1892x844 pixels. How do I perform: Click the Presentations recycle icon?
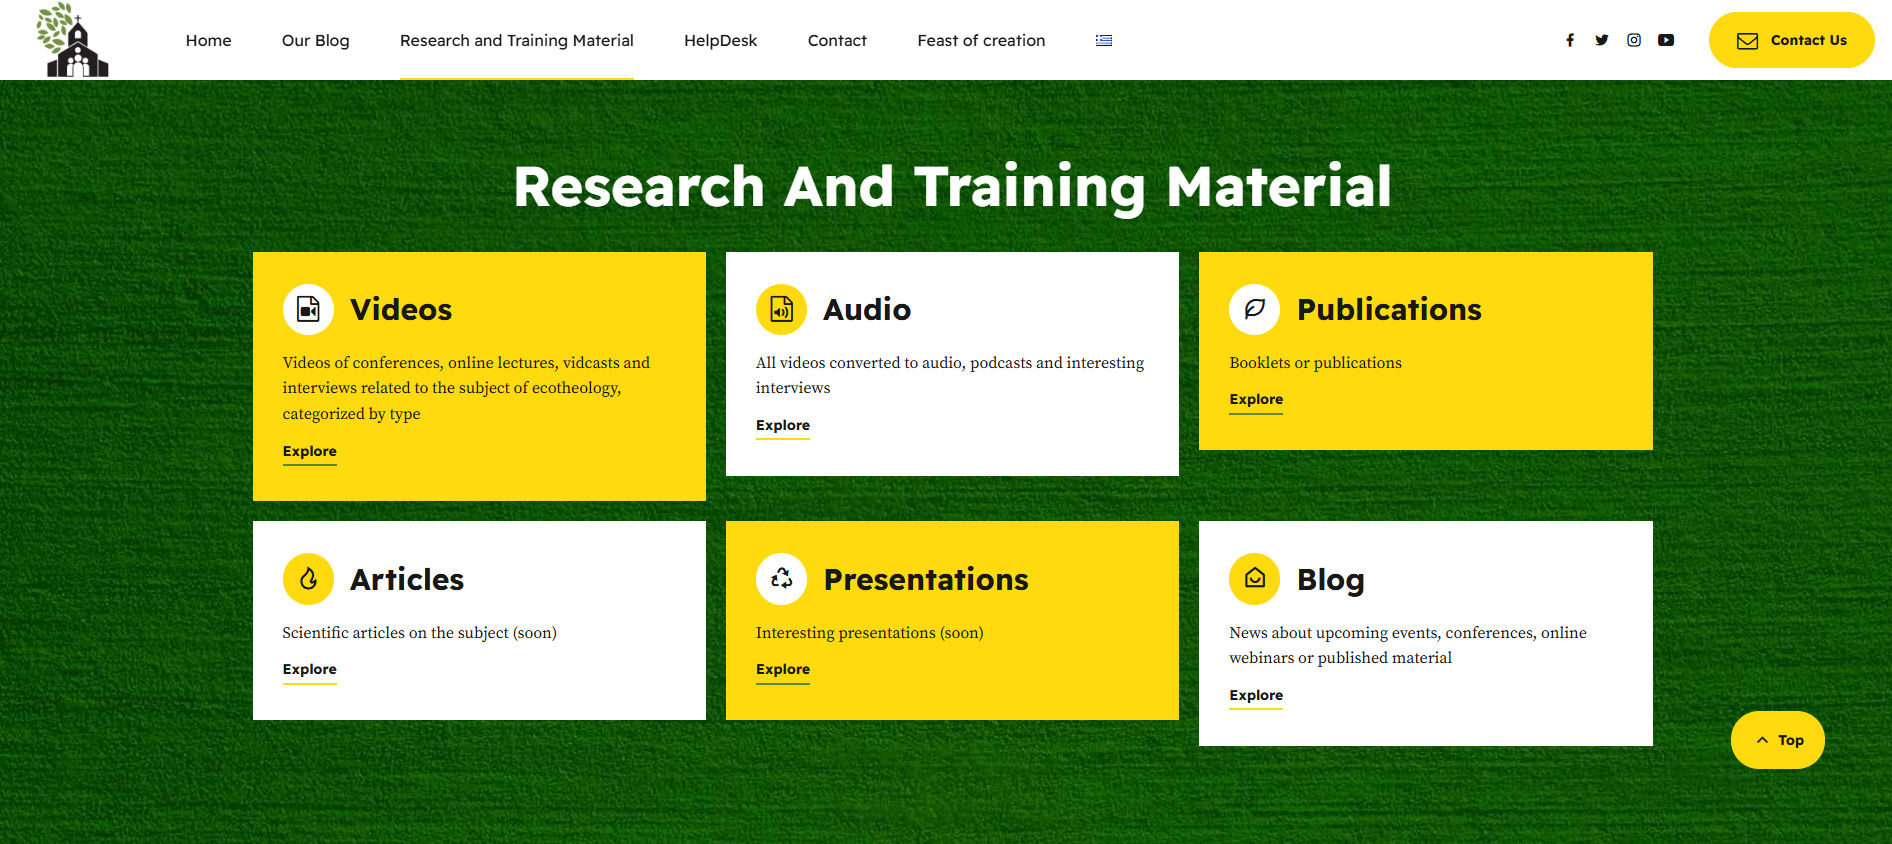pos(782,579)
